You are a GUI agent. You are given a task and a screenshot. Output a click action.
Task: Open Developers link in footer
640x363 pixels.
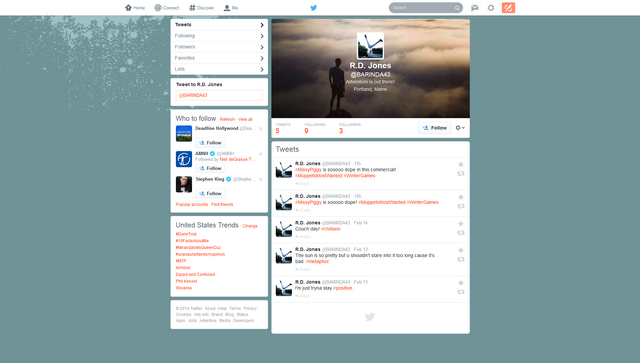[x=244, y=321]
